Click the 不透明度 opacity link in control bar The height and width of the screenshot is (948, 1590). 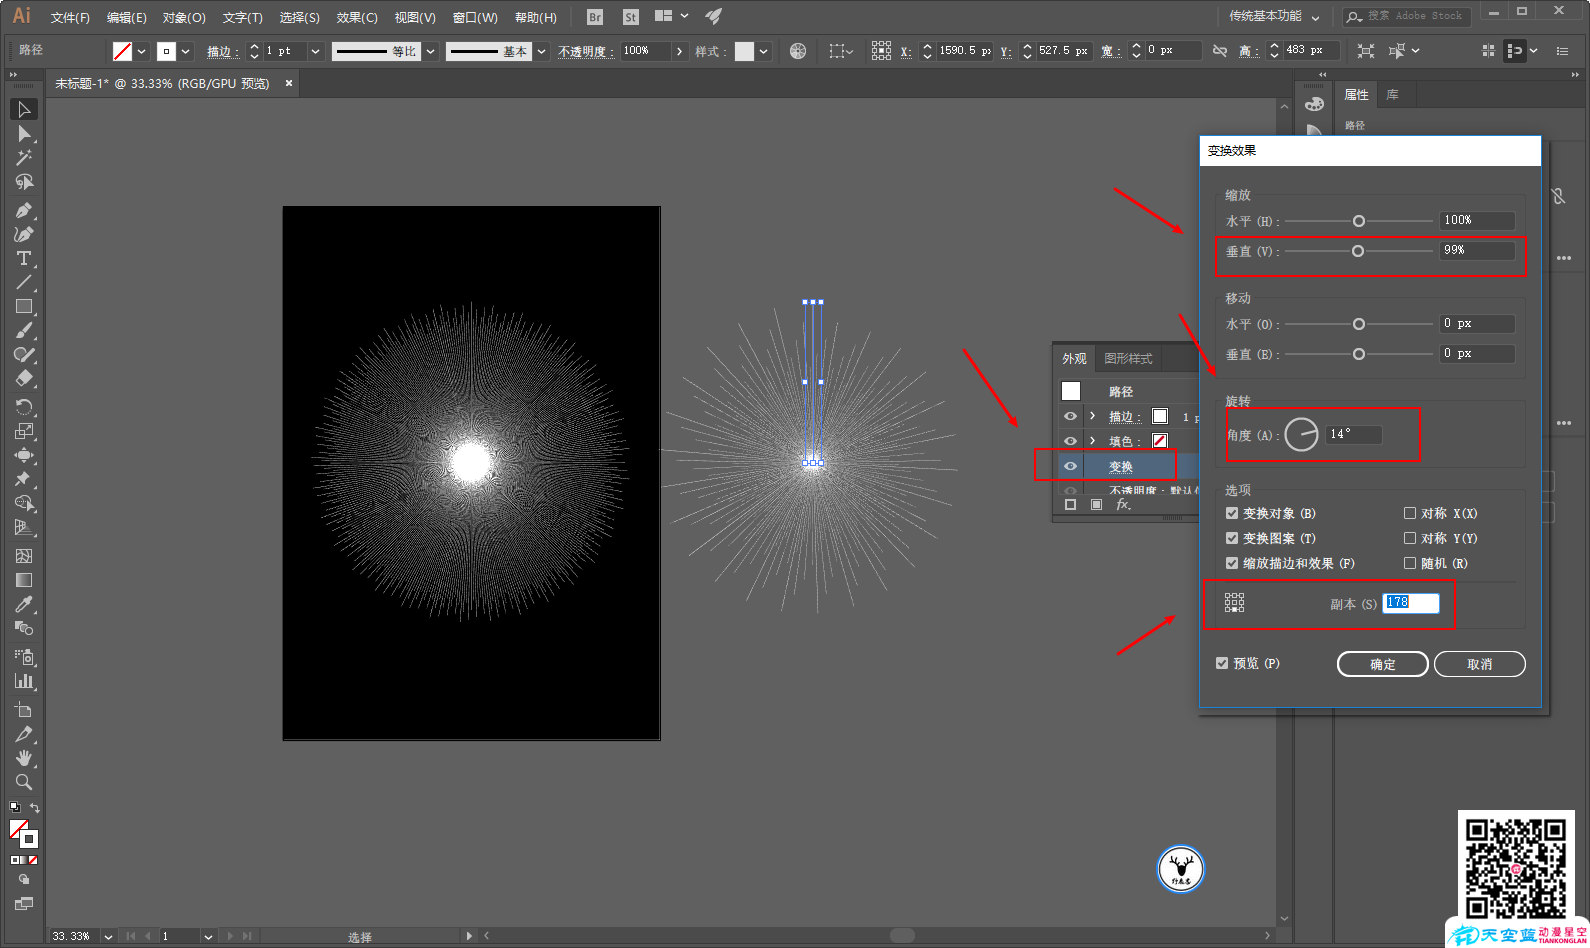(585, 51)
